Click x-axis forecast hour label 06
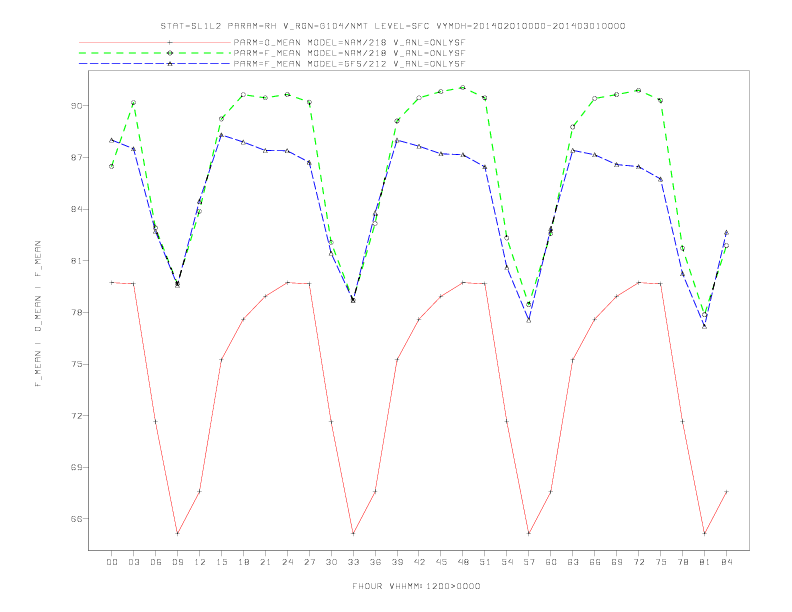Image resolution: width=792 pixels, height=612 pixels. tap(156, 562)
